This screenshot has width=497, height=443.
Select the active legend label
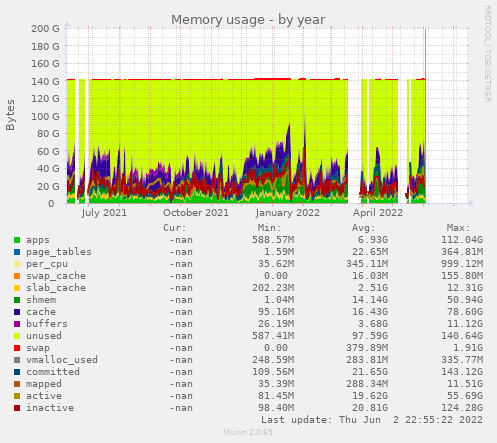[44, 396]
